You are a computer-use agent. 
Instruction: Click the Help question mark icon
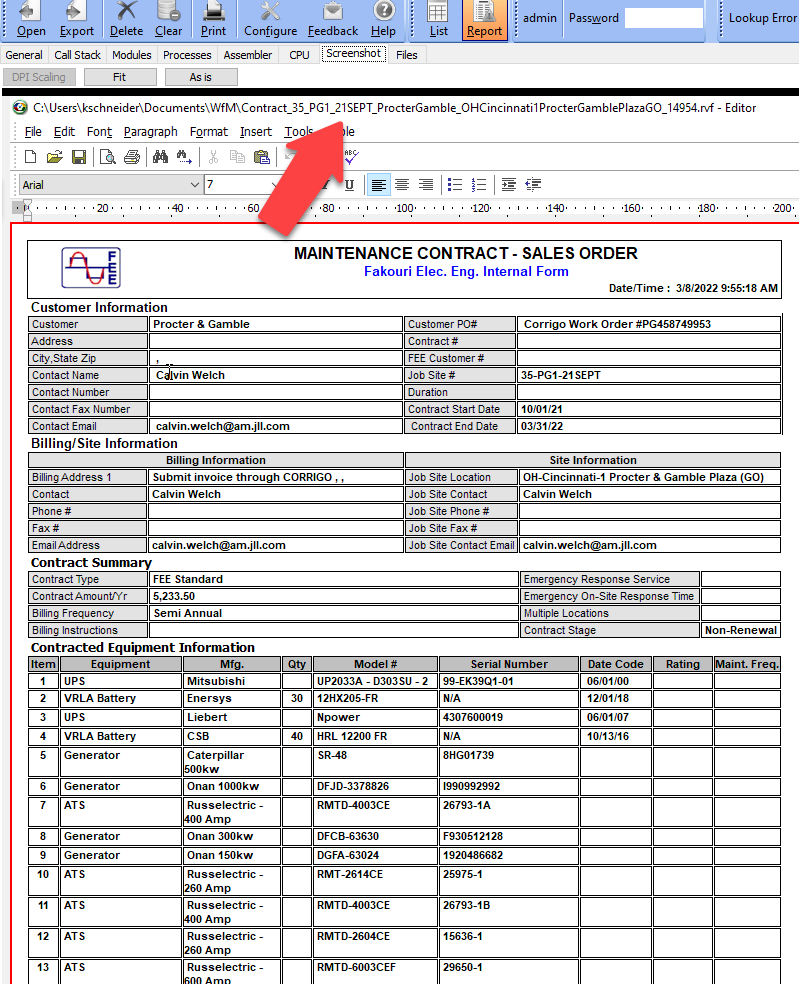click(x=383, y=19)
